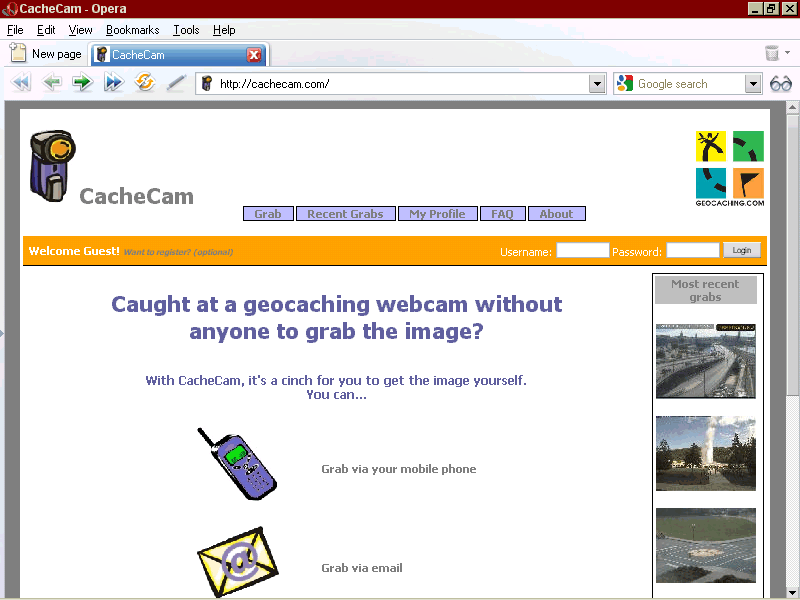Open the About page

click(557, 214)
